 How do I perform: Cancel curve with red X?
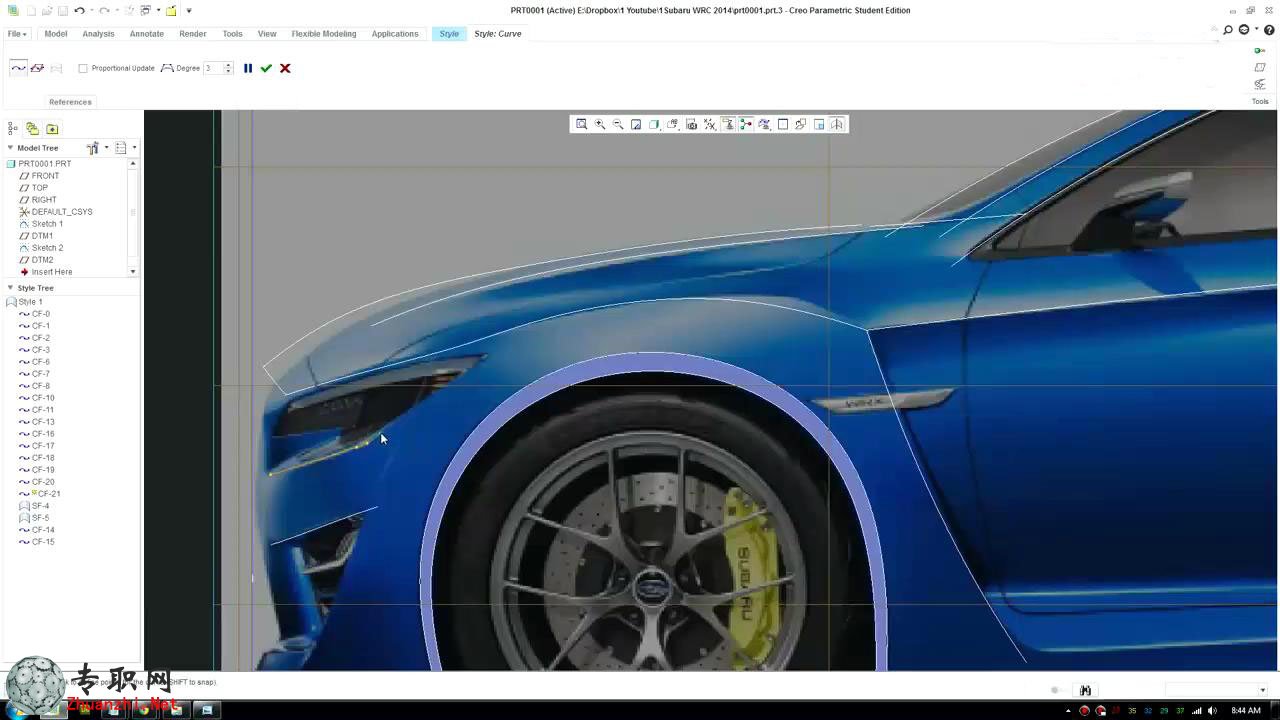click(x=285, y=68)
